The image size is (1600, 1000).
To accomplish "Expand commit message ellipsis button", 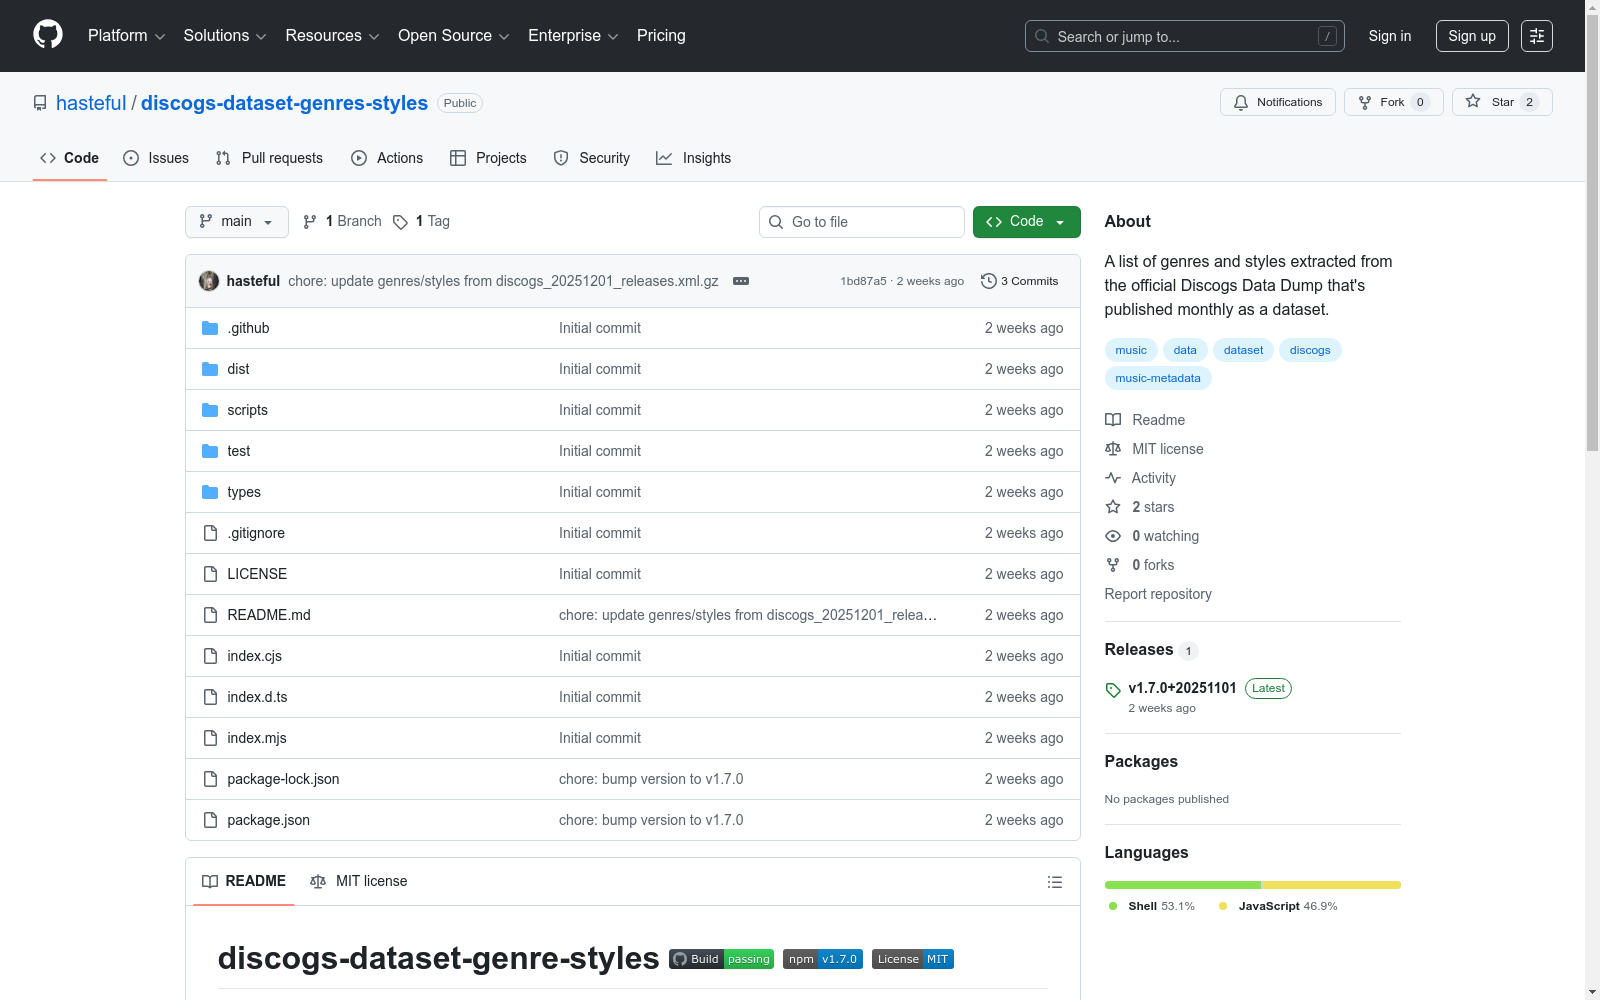I will 741,281.
